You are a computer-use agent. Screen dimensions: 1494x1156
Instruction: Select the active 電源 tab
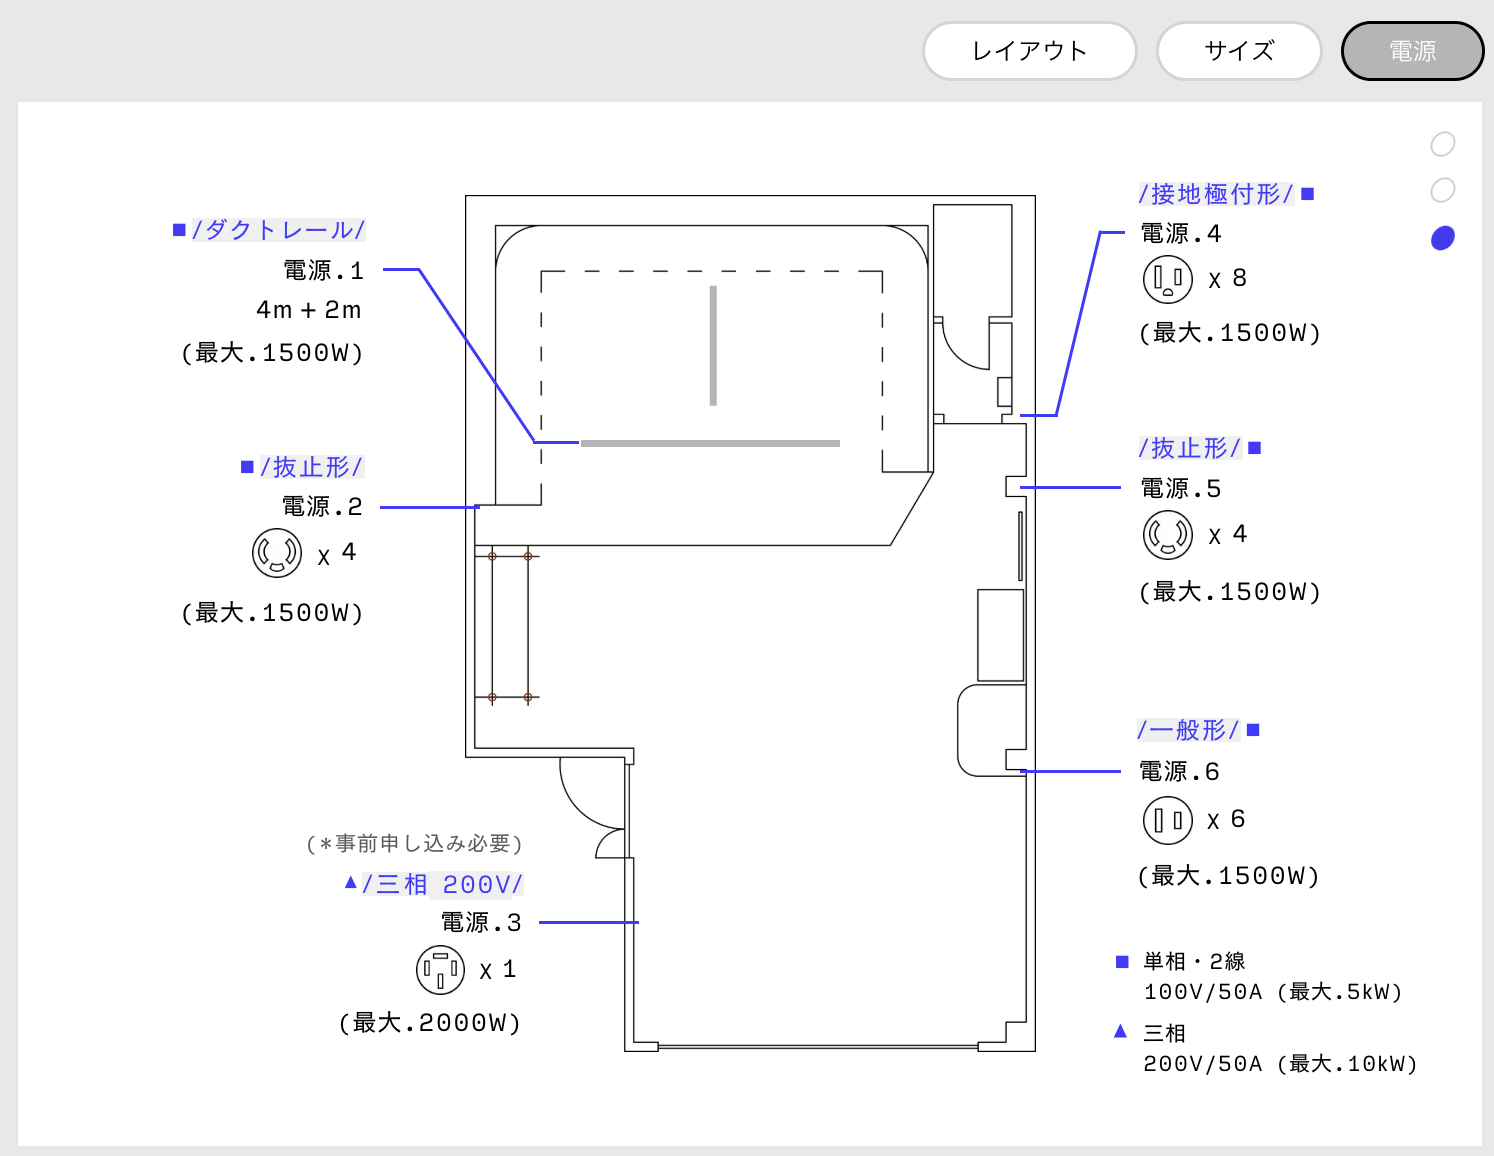point(1412,51)
